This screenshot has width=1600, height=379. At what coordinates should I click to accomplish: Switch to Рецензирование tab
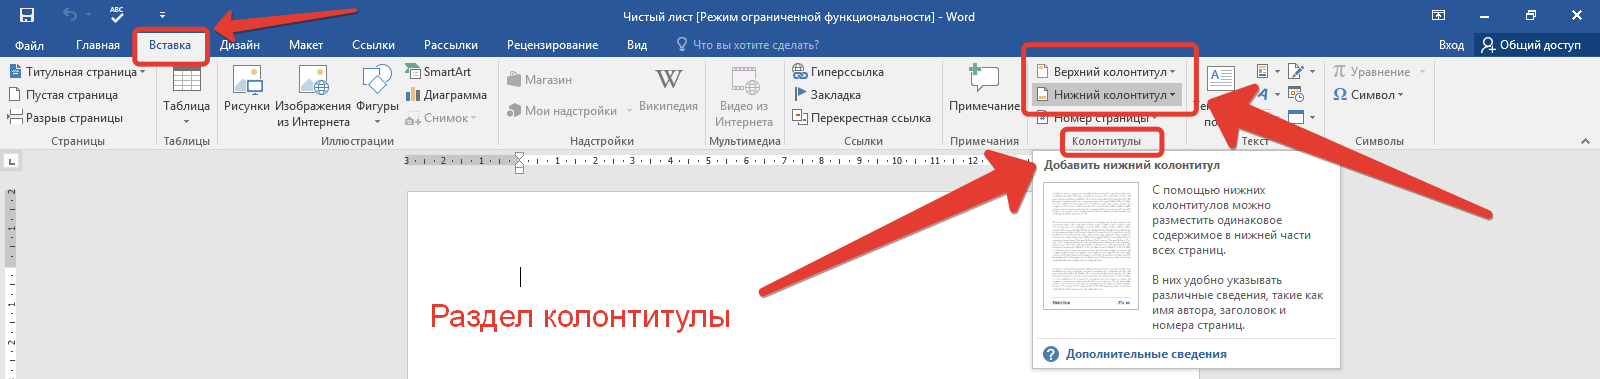pos(552,45)
